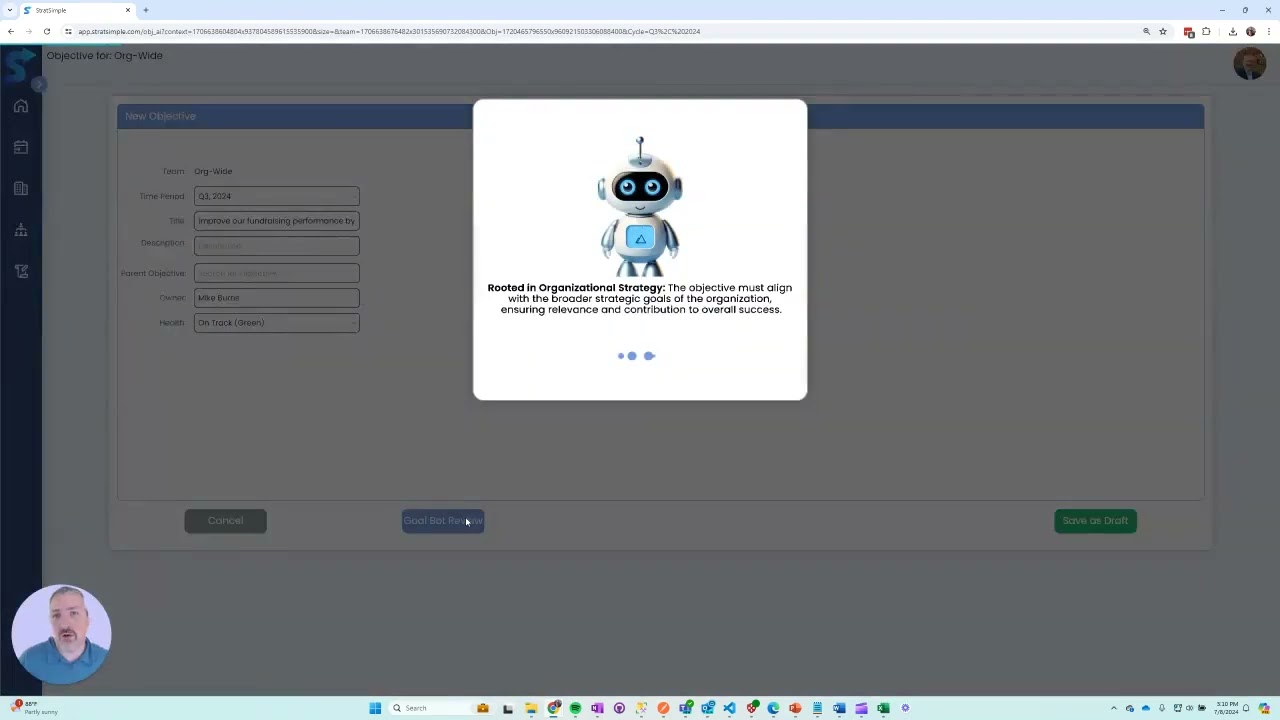Show hidden system tray icons
Screen dimensions: 1280x720
1114,708
